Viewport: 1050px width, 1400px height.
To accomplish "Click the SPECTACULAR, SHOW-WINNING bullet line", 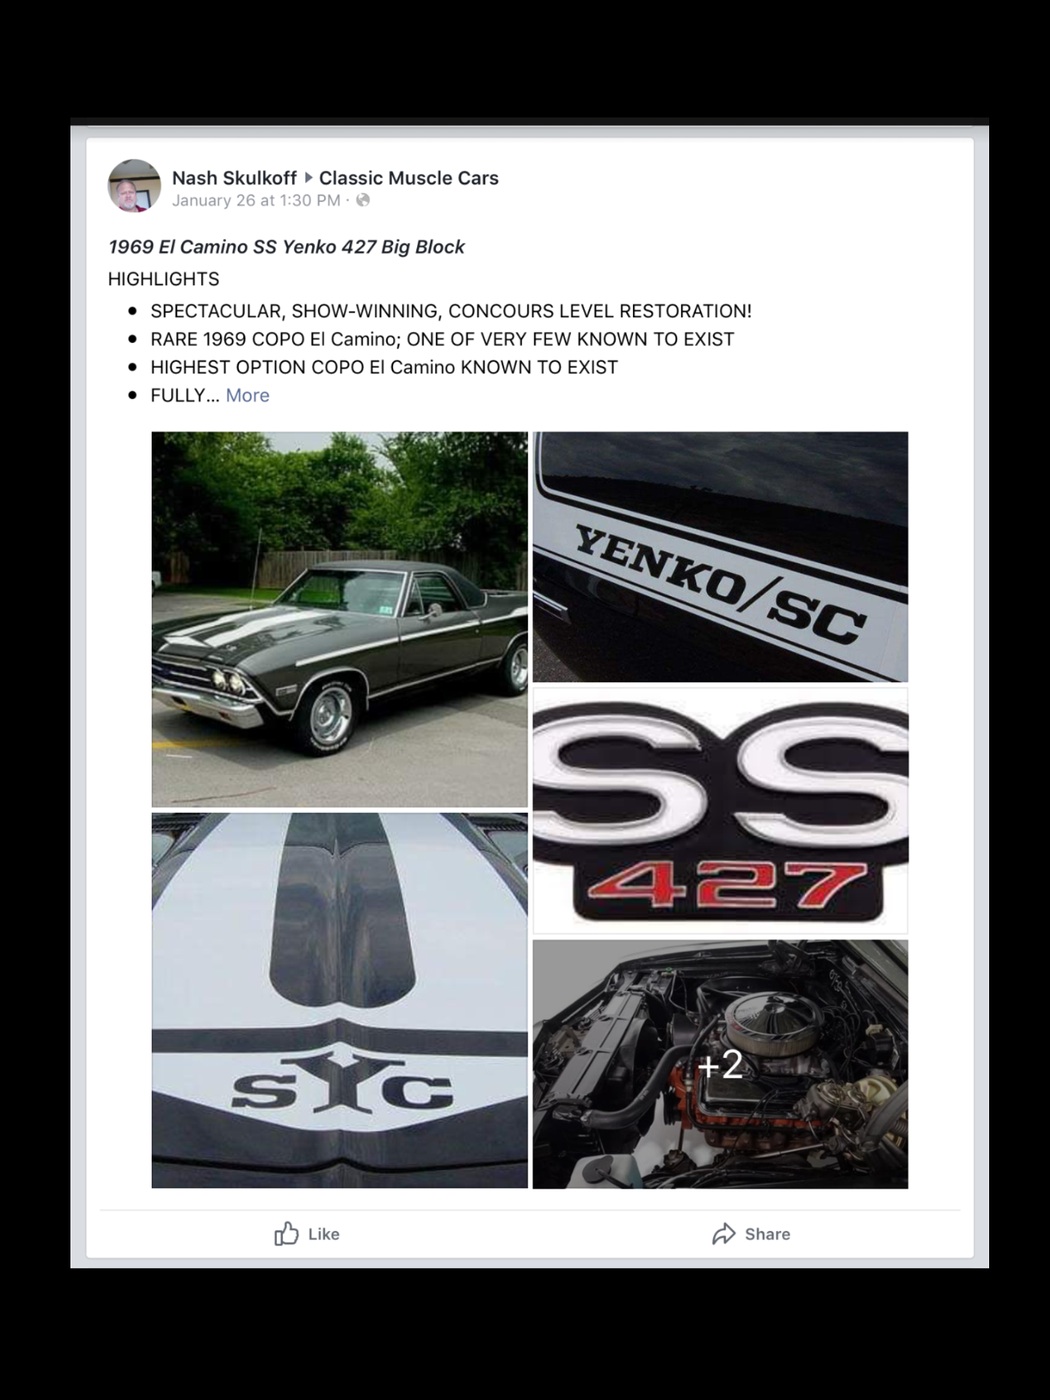I will (451, 311).
